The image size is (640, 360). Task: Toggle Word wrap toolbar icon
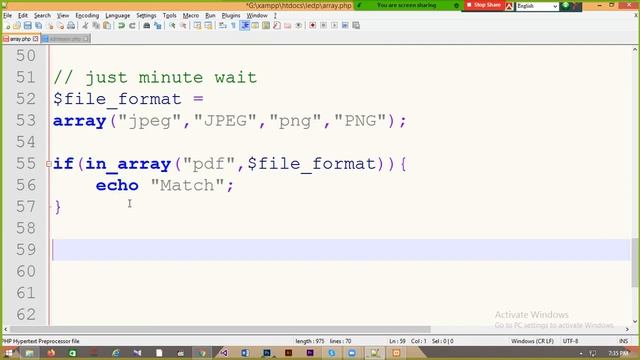tap(222, 26)
